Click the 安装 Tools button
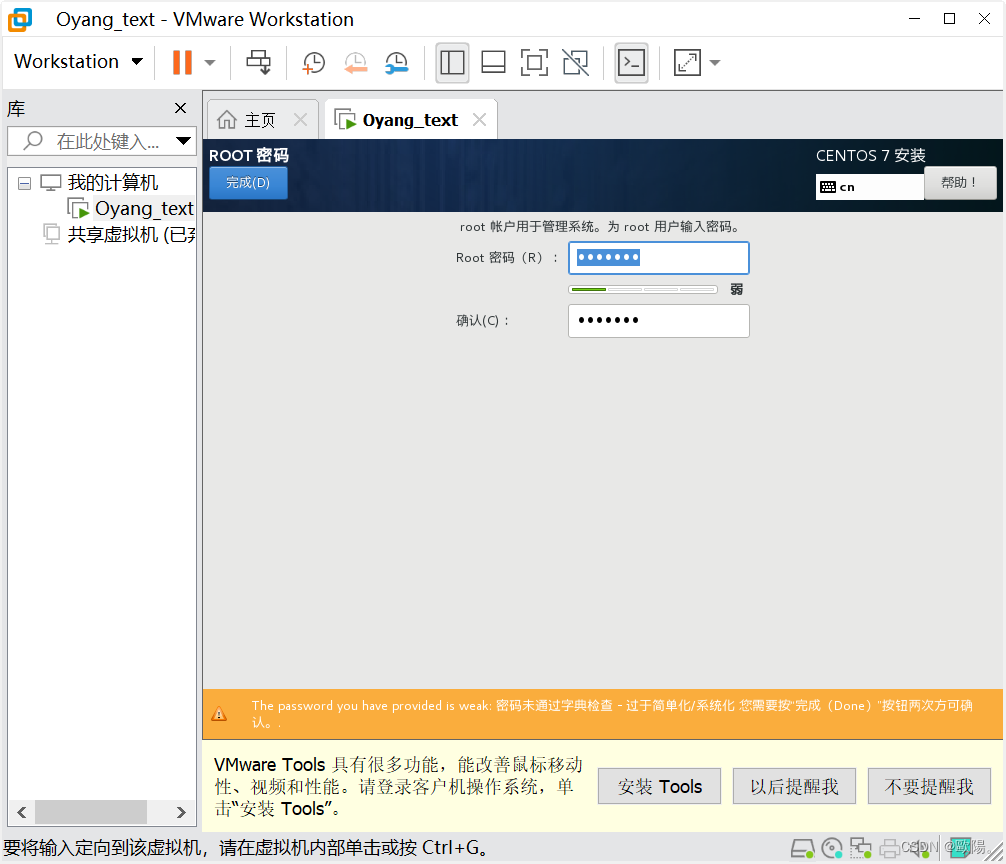1006x864 pixels. point(660,786)
